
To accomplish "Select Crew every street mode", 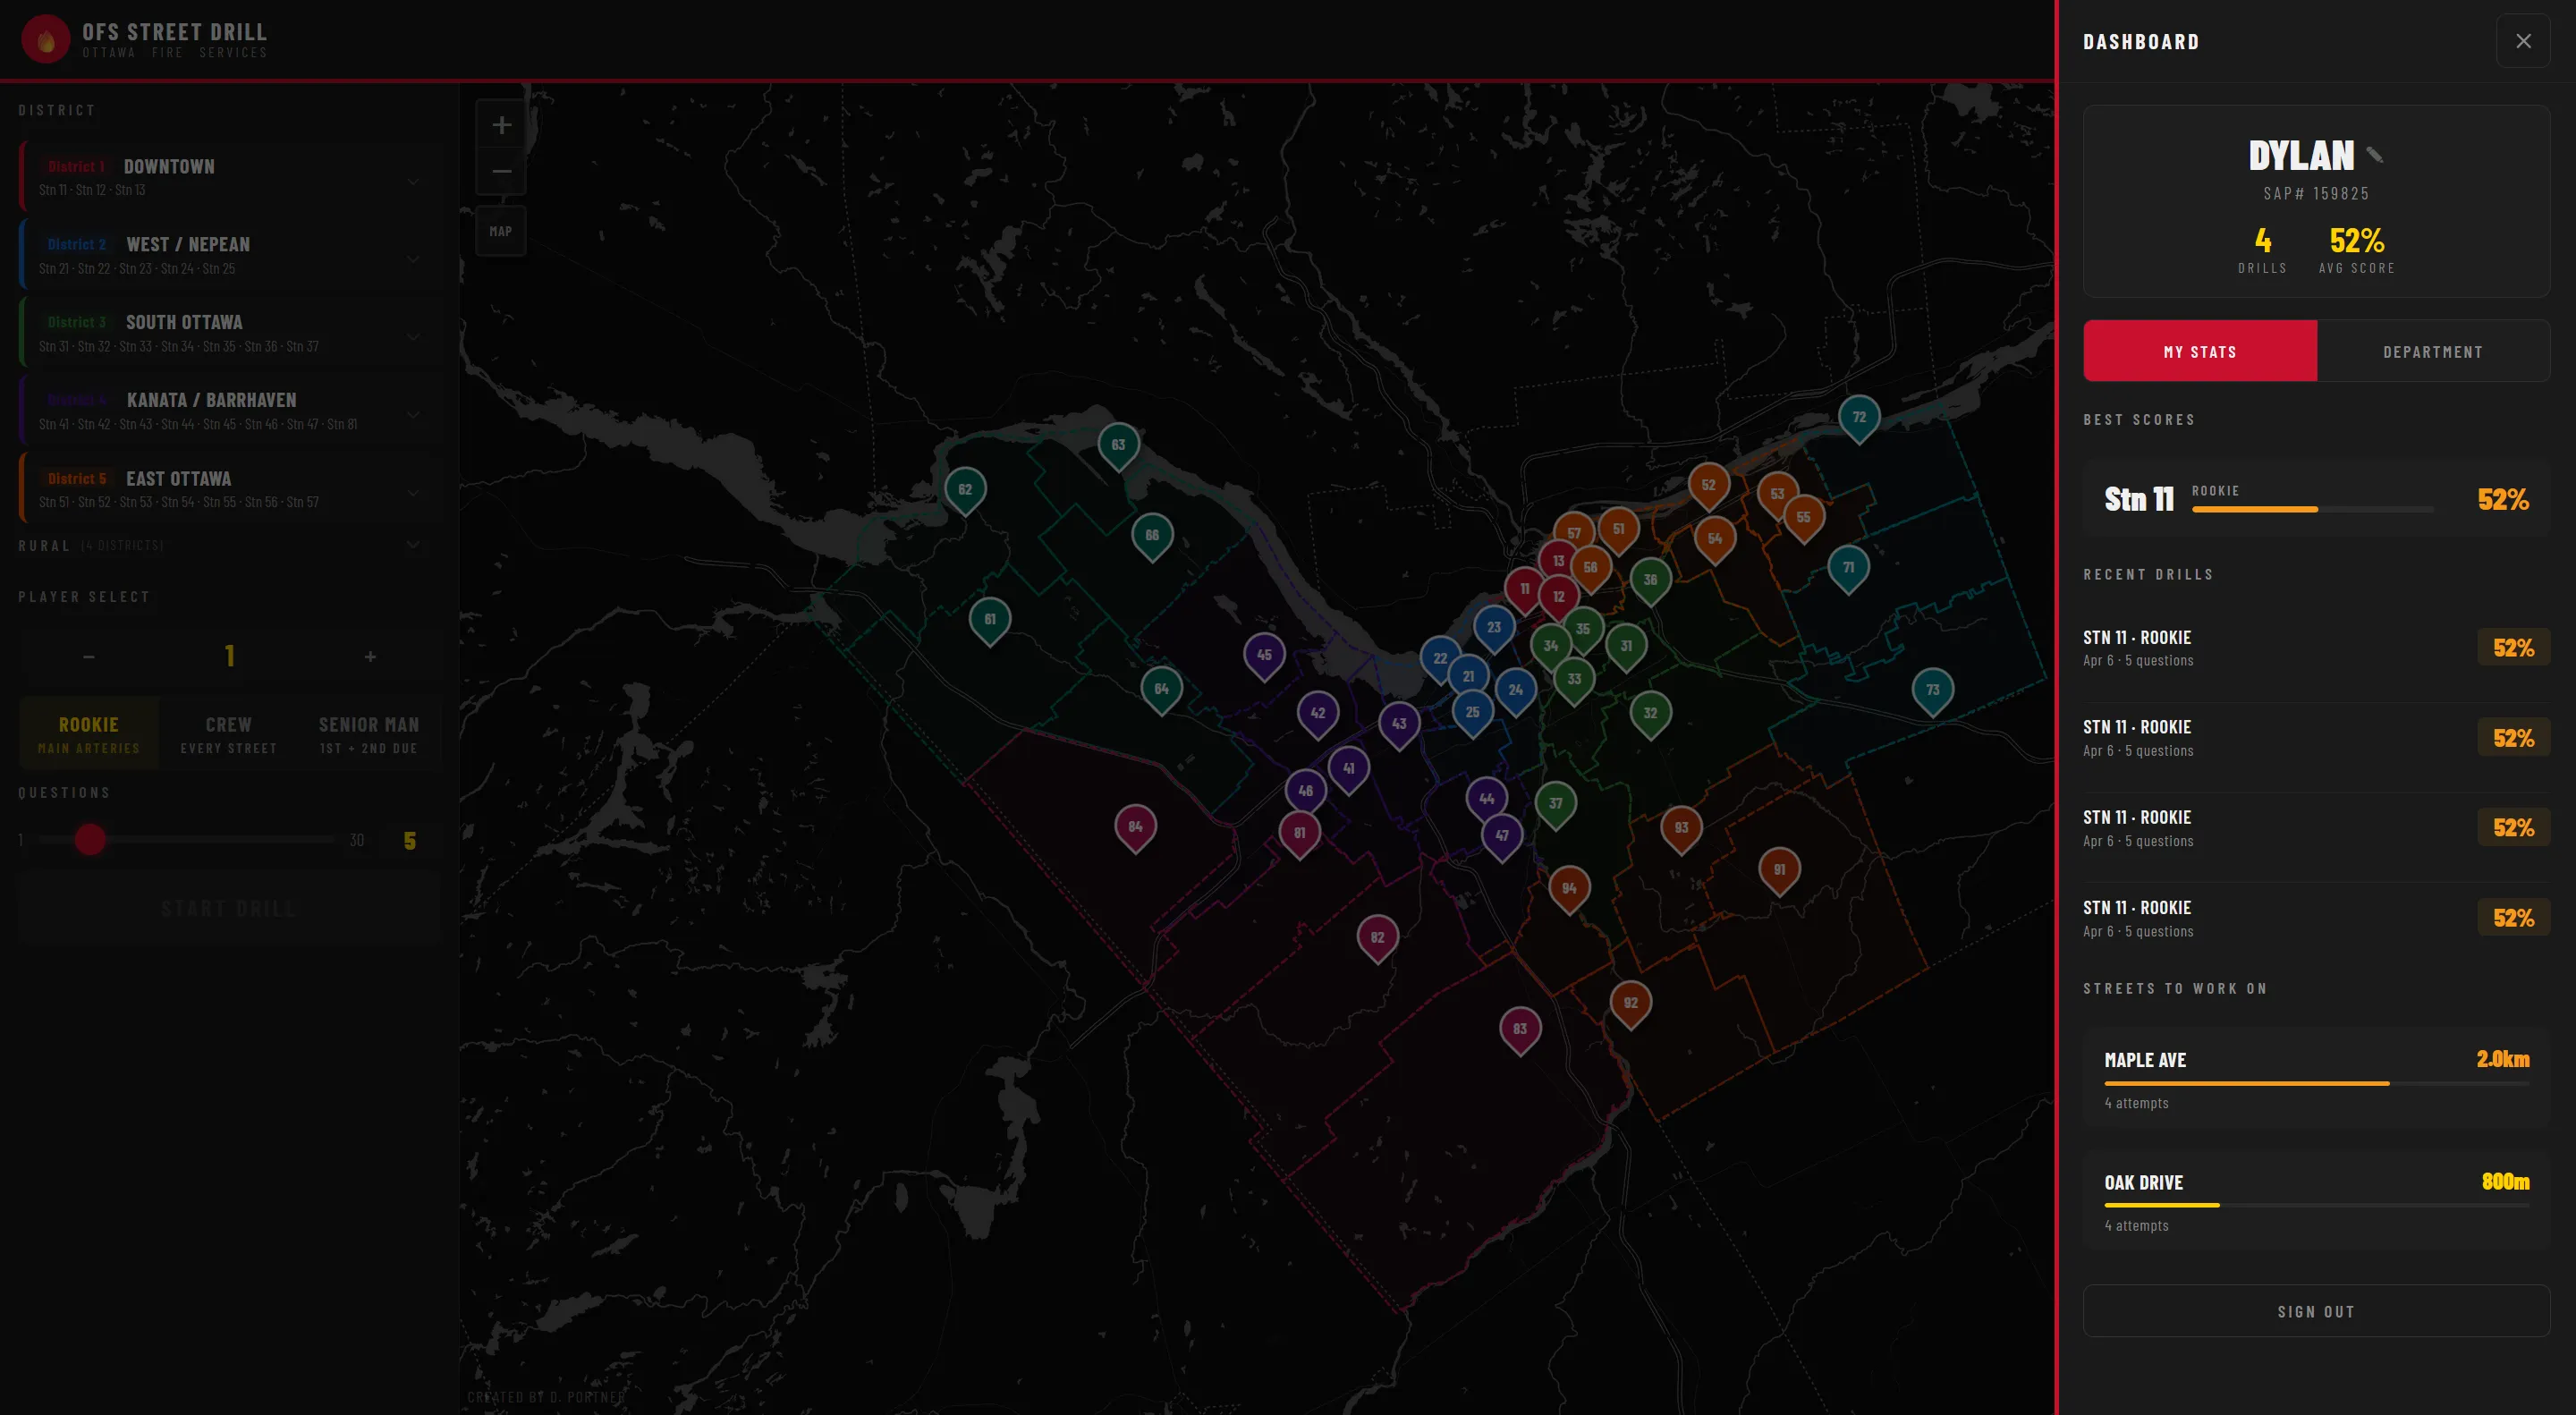I will 229,733.
